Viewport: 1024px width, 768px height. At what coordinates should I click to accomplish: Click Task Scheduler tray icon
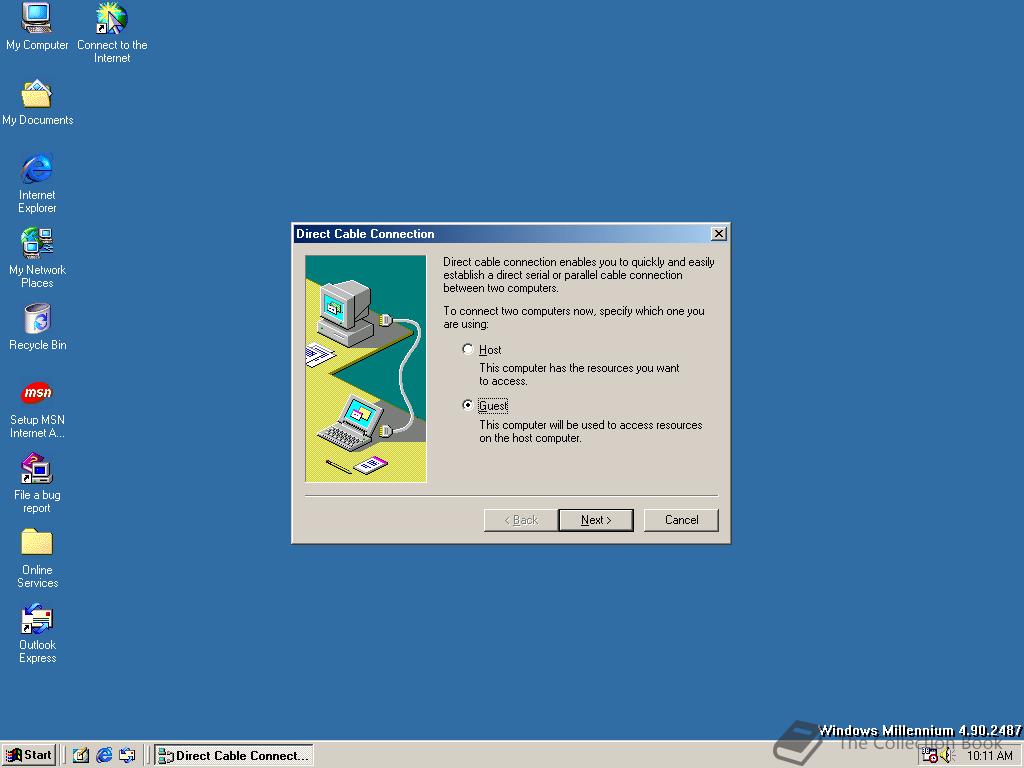click(929, 756)
